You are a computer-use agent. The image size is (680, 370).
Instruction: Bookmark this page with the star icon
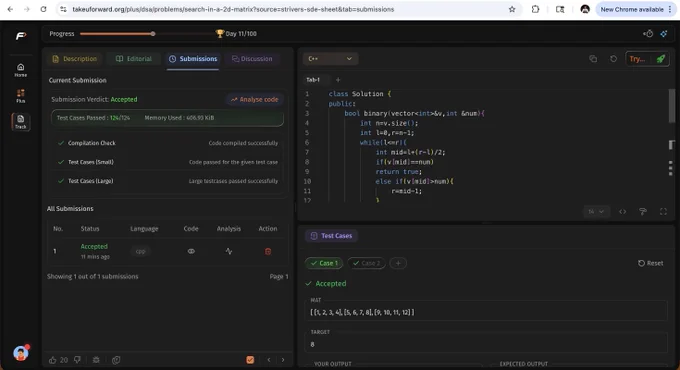(x=512, y=9)
